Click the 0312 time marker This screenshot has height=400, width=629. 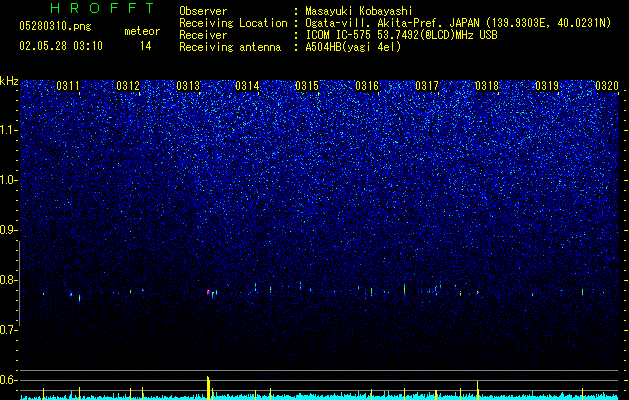(128, 86)
